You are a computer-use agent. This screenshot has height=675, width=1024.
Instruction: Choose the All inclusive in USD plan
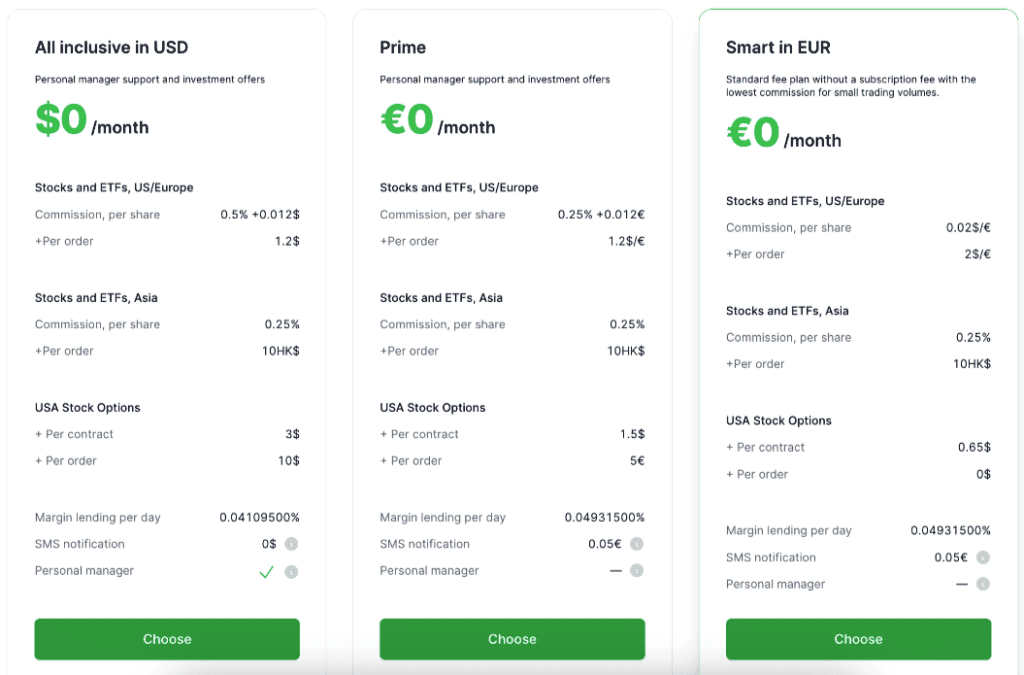[167, 639]
